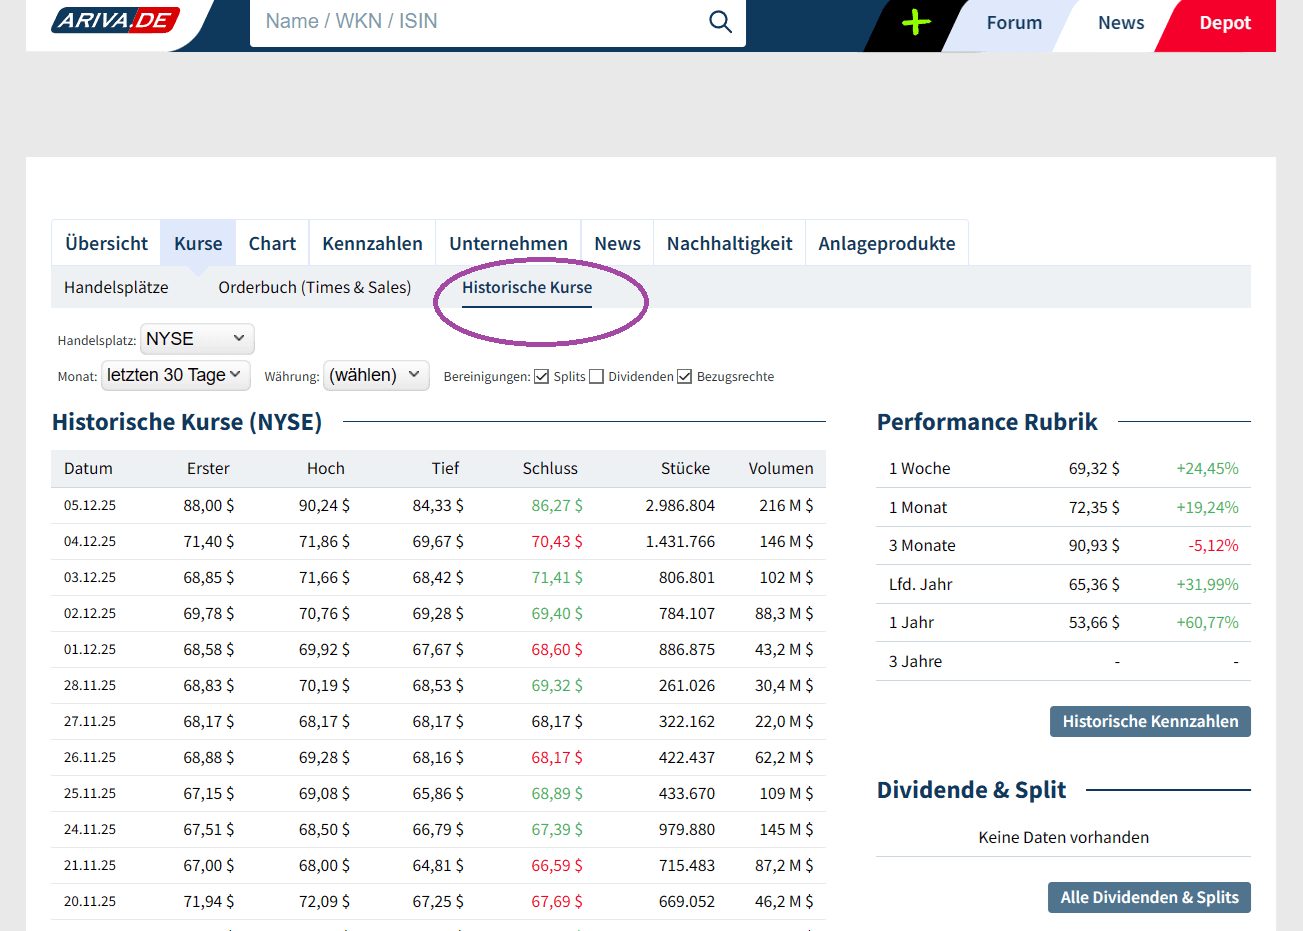Click the Lfd. Jahr performance row
Image resolution: width=1303 pixels, height=931 pixels.
(x=1063, y=584)
